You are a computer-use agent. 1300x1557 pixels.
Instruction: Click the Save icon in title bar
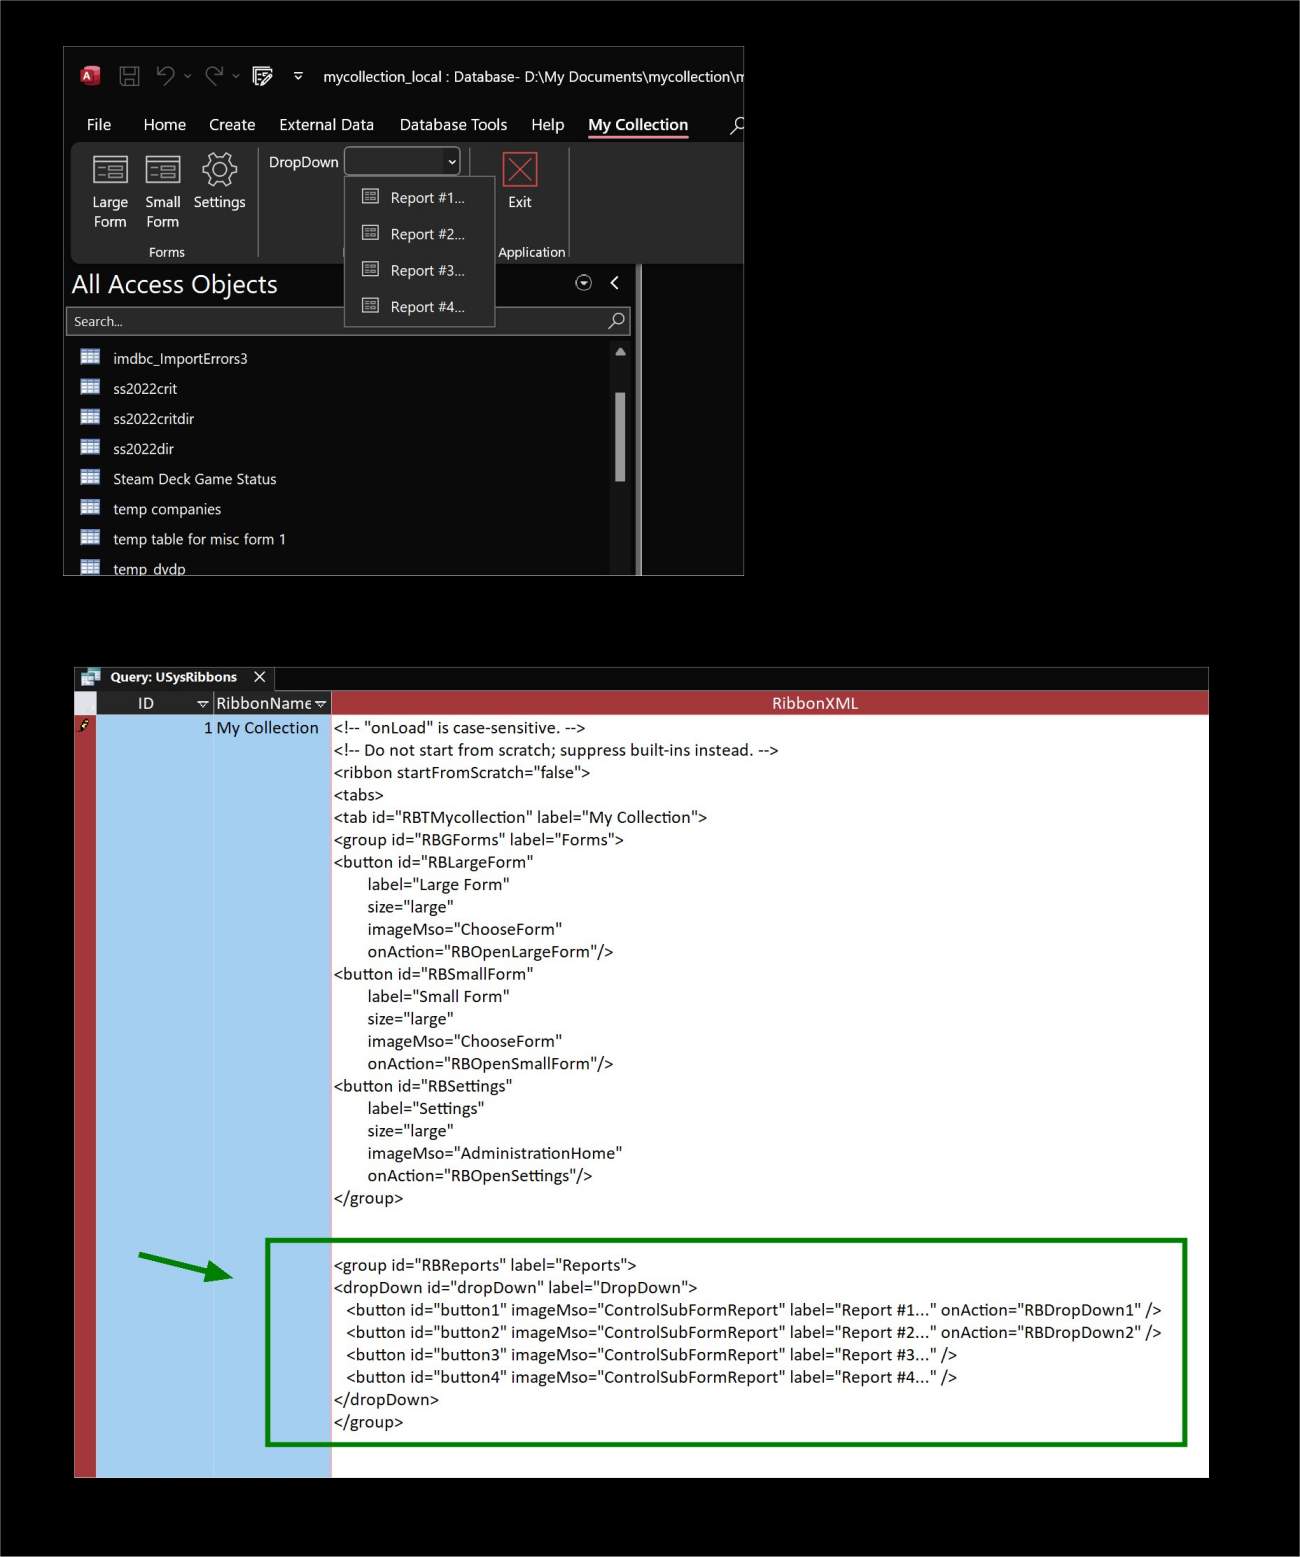(x=129, y=76)
